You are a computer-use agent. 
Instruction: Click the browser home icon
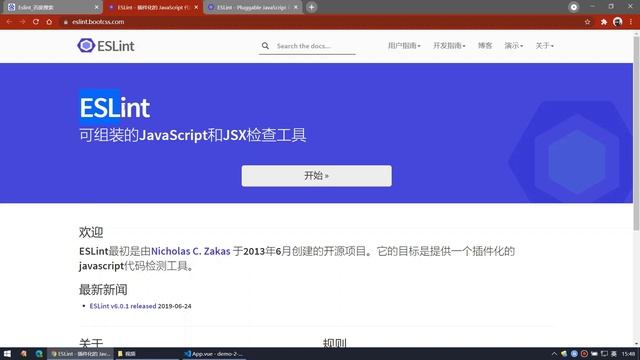point(49,22)
